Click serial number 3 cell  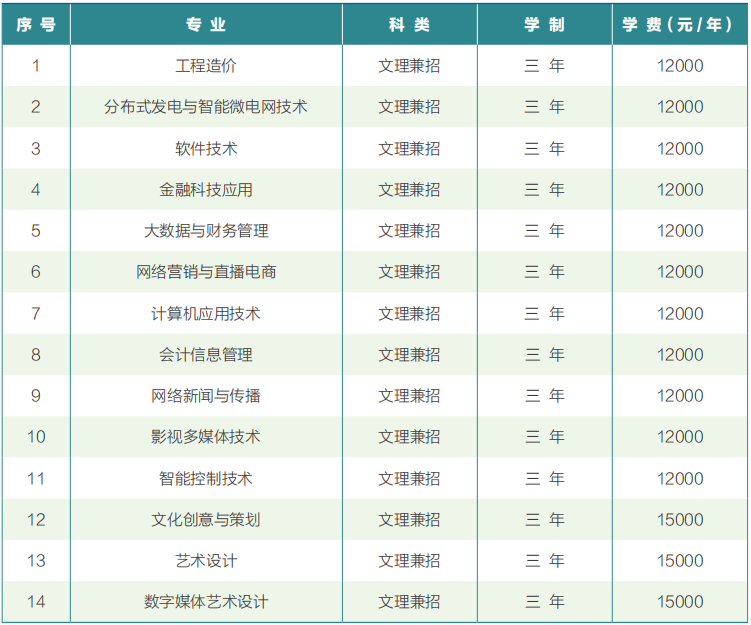pyautogui.click(x=36, y=148)
